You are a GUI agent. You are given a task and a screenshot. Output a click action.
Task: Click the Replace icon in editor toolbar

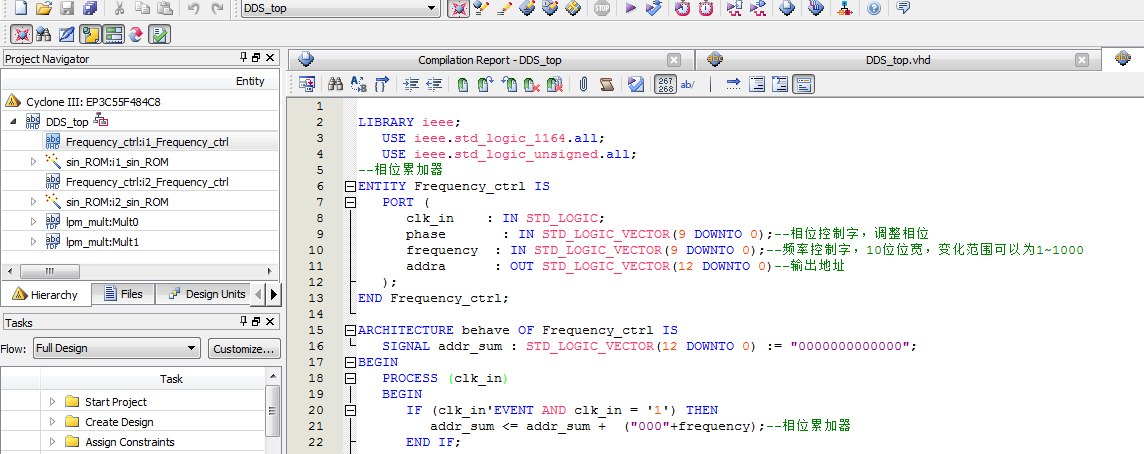click(x=359, y=85)
